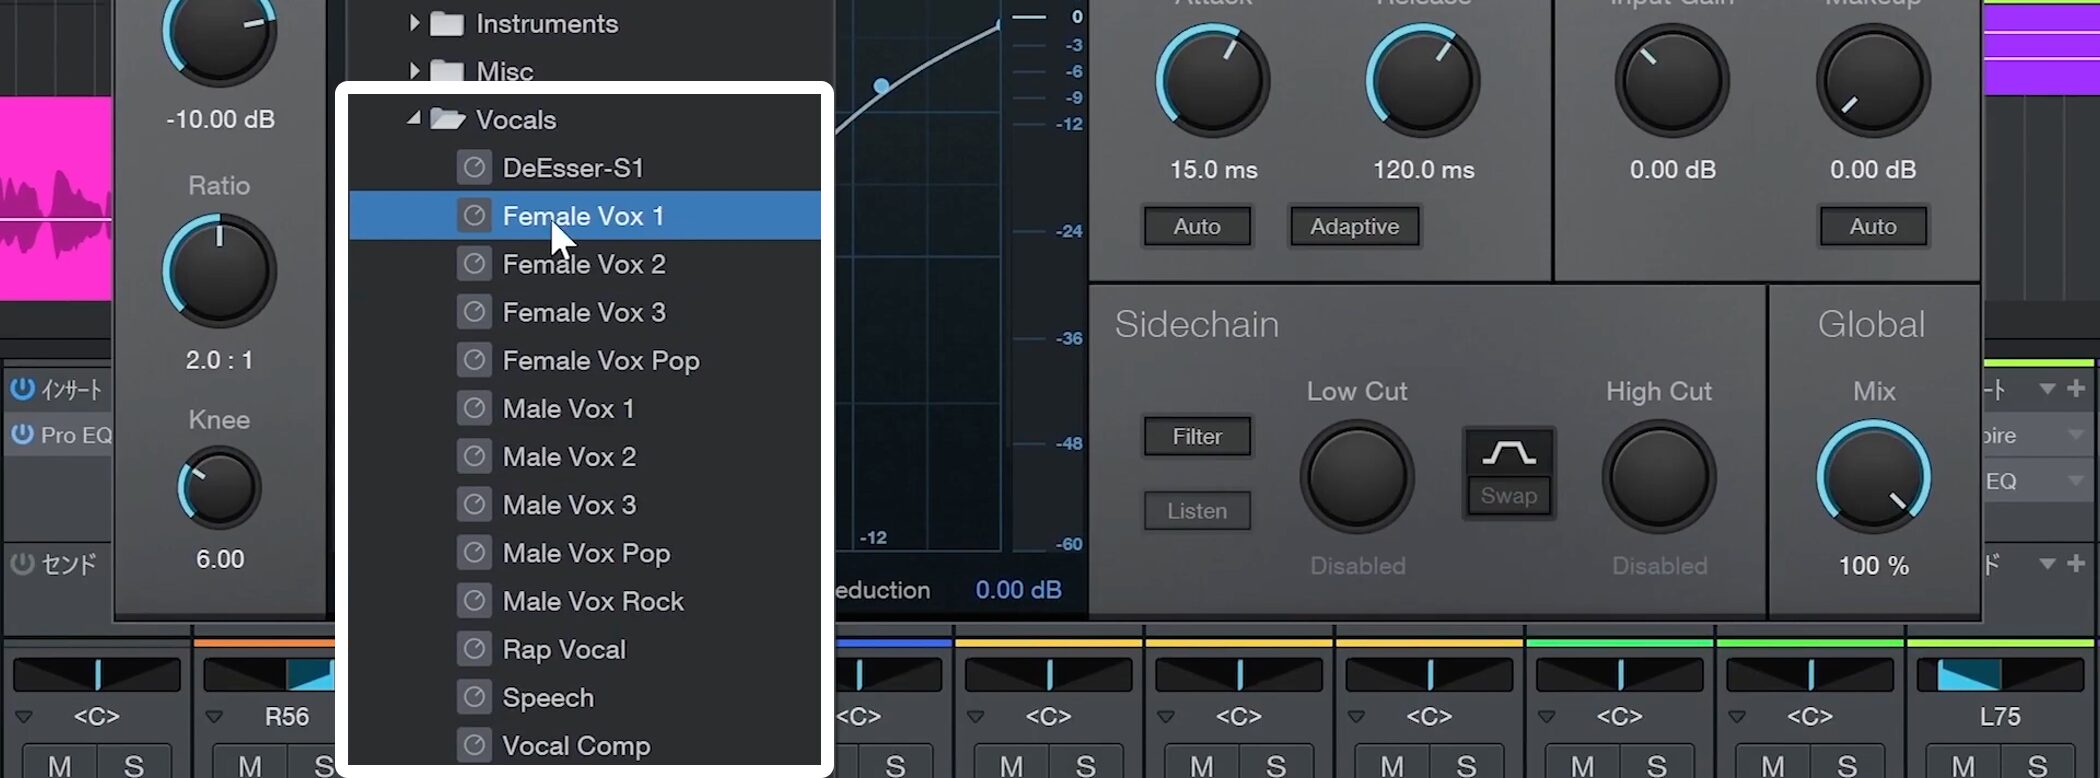Viewport: 2100px width, 778px height.
Task: Click the open Vocals folder icon
Action: coord(447,120)
